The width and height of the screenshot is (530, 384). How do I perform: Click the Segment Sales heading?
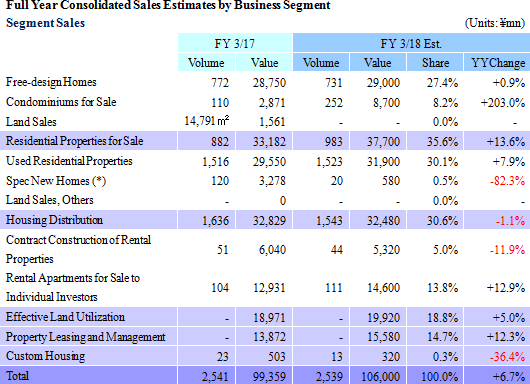45,23
